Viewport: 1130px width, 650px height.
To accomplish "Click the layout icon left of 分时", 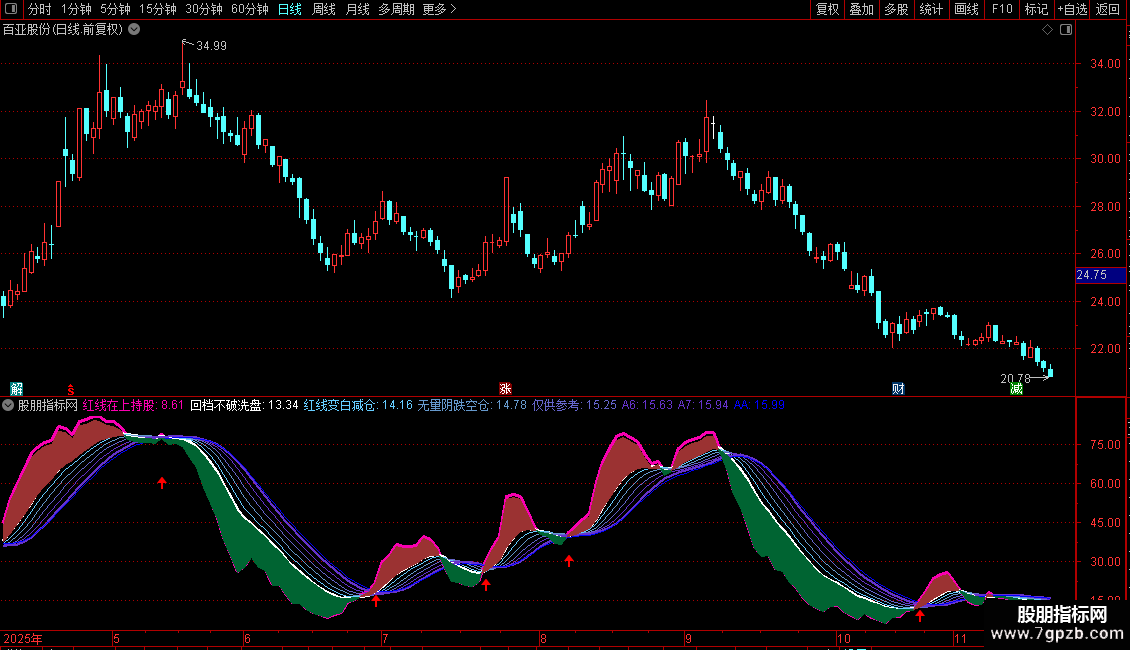I will pos(11,10).
